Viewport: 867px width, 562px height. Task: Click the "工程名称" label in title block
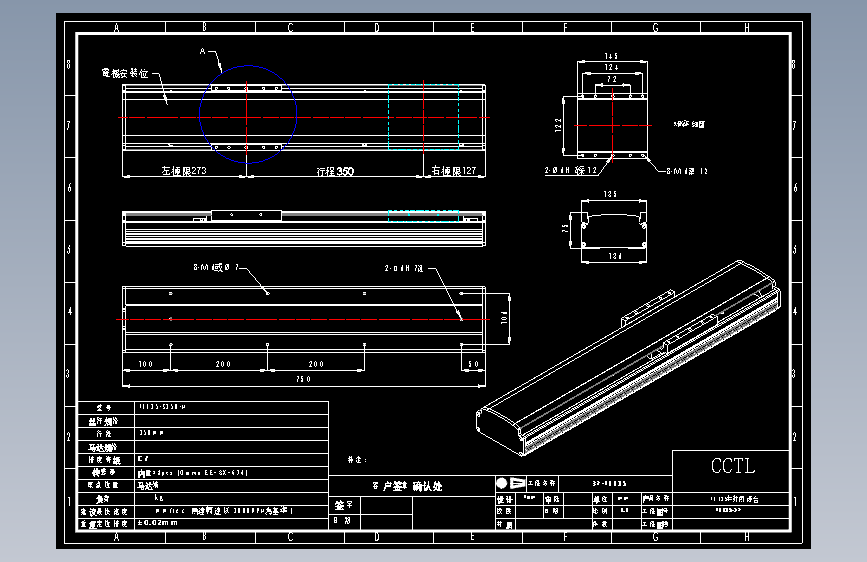[541, 483]
